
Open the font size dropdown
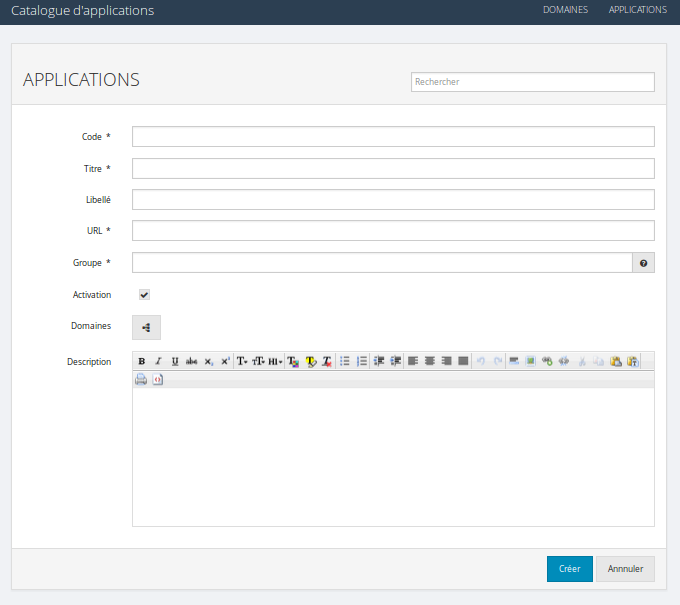(x=258, y=361)
